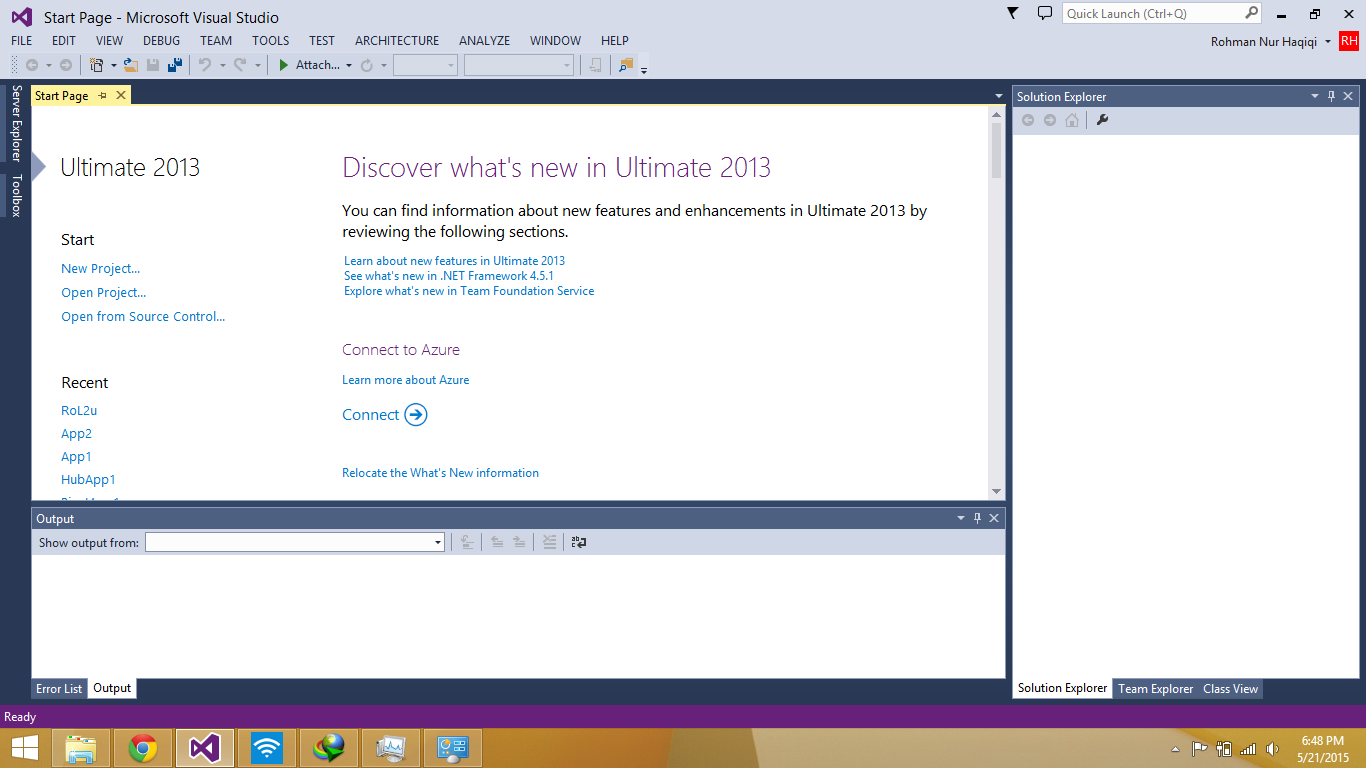Close the Start Page tab
The height and width of the screenshot is (768, 1366).
pos(121,96)
